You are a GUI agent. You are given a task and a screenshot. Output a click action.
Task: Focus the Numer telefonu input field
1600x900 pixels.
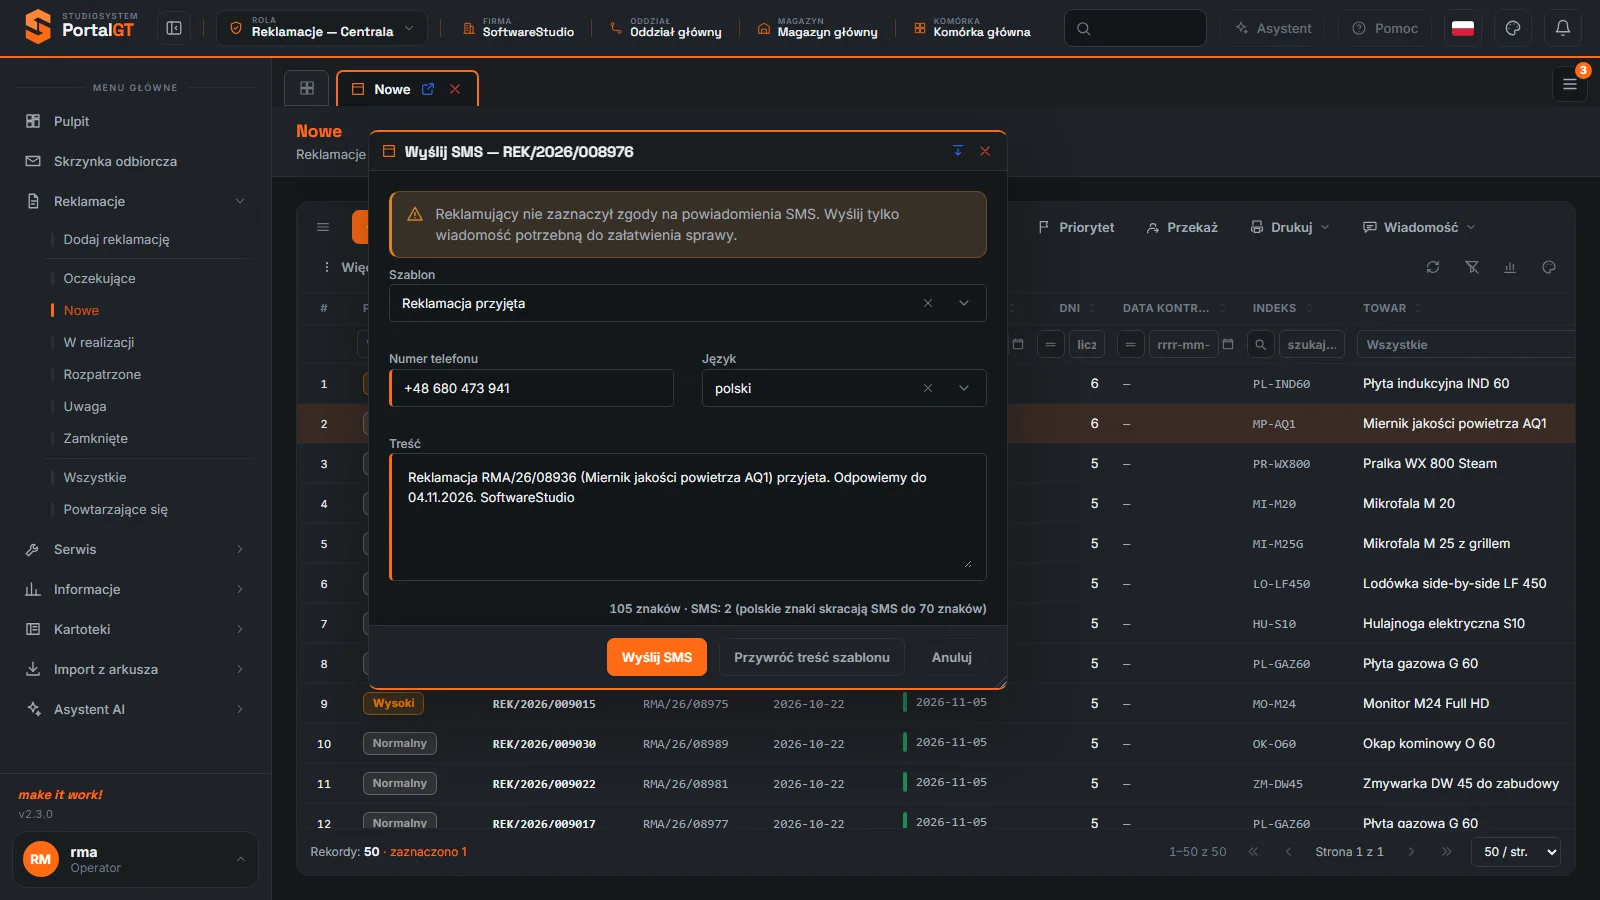click(531, 388)
